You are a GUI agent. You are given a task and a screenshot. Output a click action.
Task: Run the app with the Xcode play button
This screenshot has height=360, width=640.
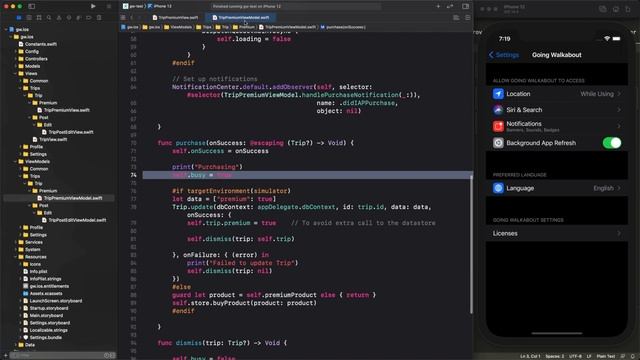(x=93, y=6)
